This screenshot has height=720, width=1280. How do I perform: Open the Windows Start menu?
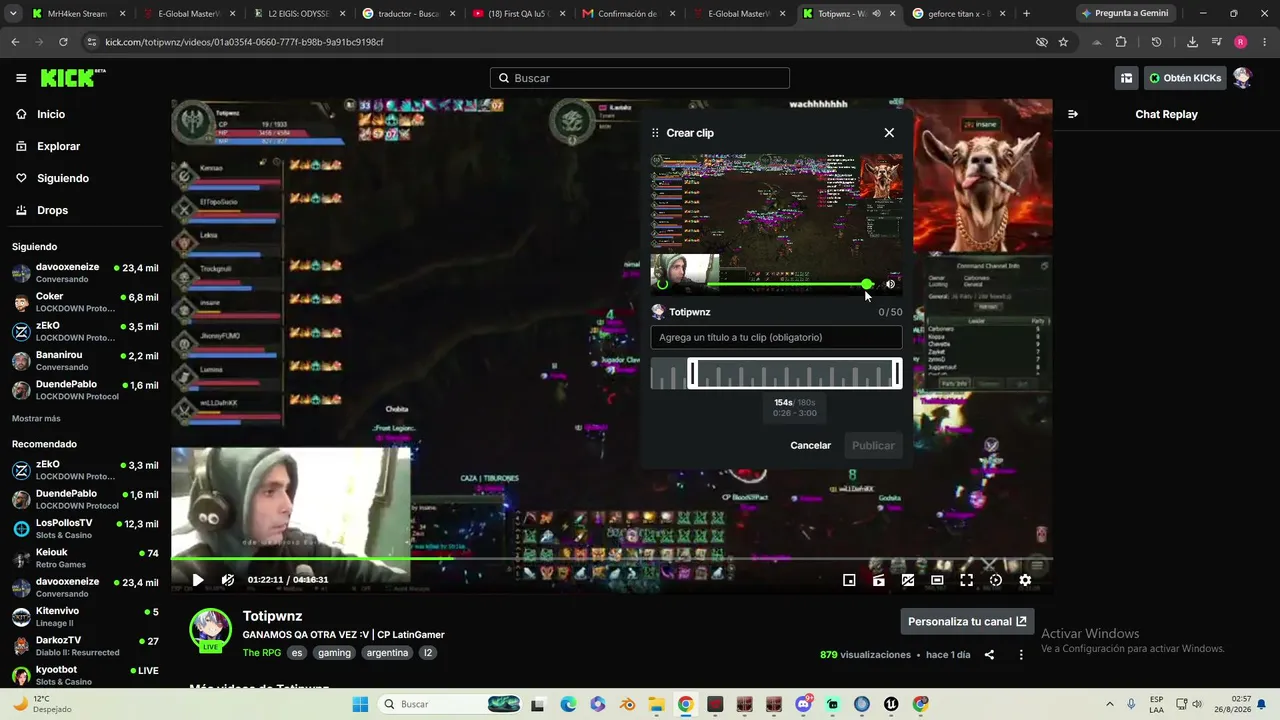(x=361, y=704)
